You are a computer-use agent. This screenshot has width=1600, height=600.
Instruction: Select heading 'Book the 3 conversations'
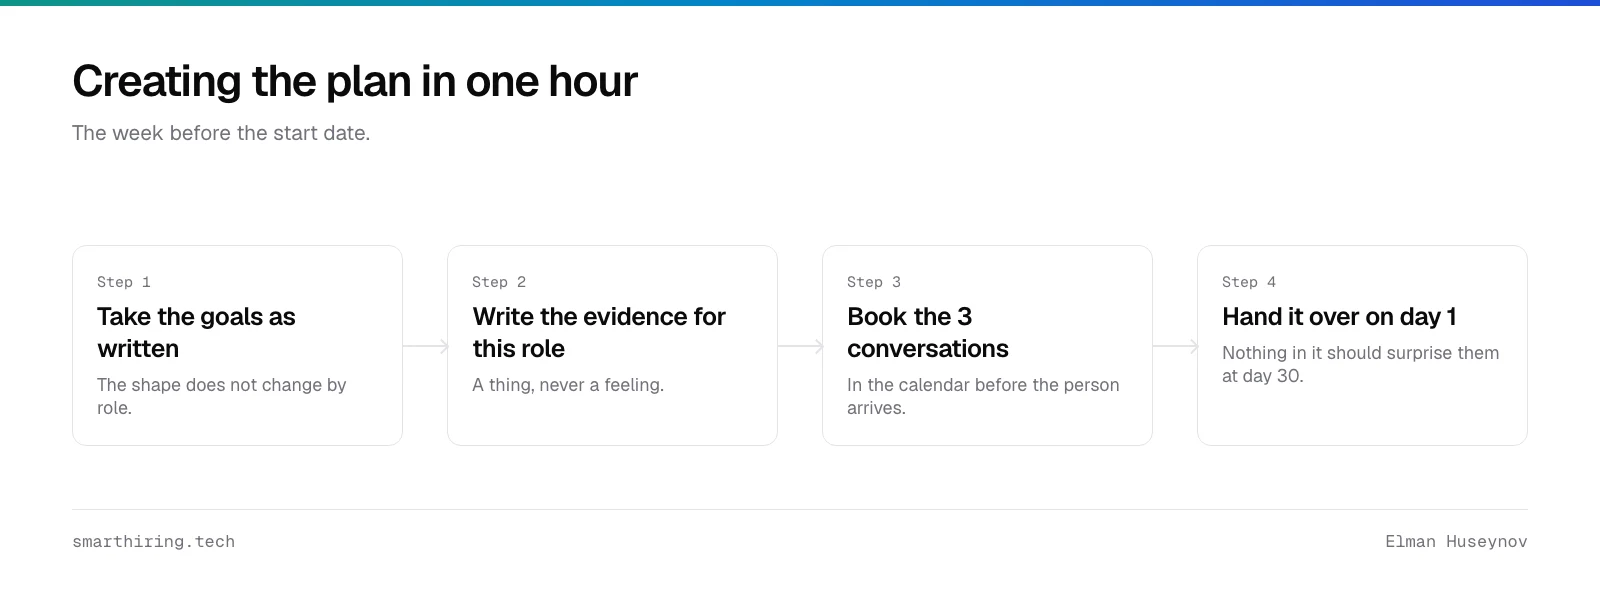928,332
